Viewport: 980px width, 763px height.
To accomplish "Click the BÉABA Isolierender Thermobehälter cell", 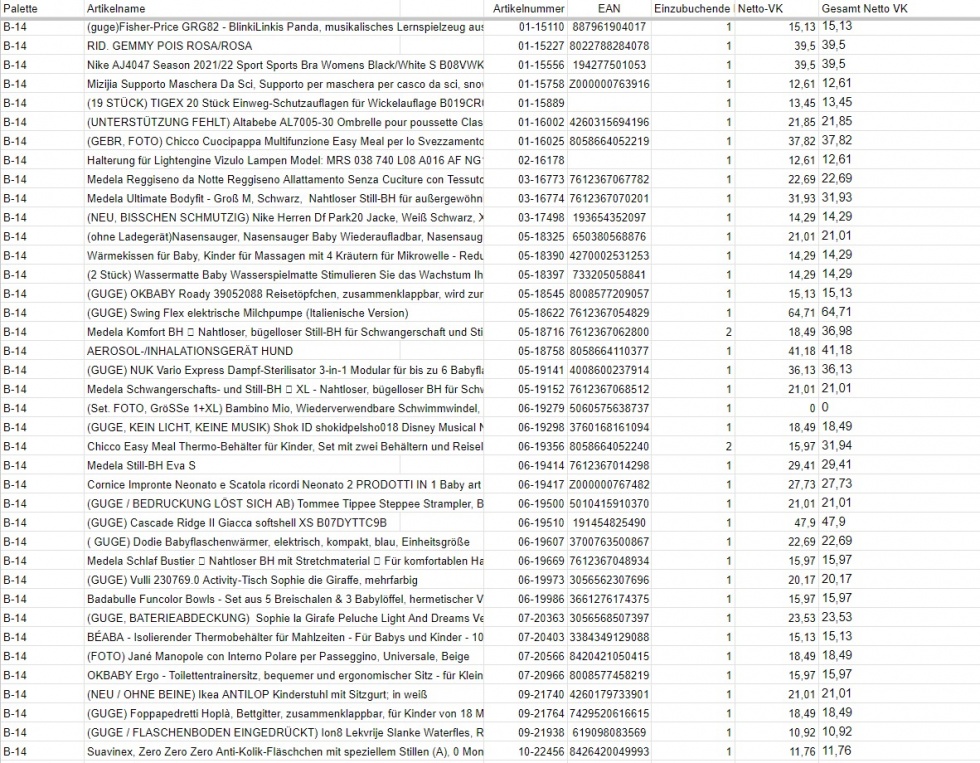I will tap(284, 637).
